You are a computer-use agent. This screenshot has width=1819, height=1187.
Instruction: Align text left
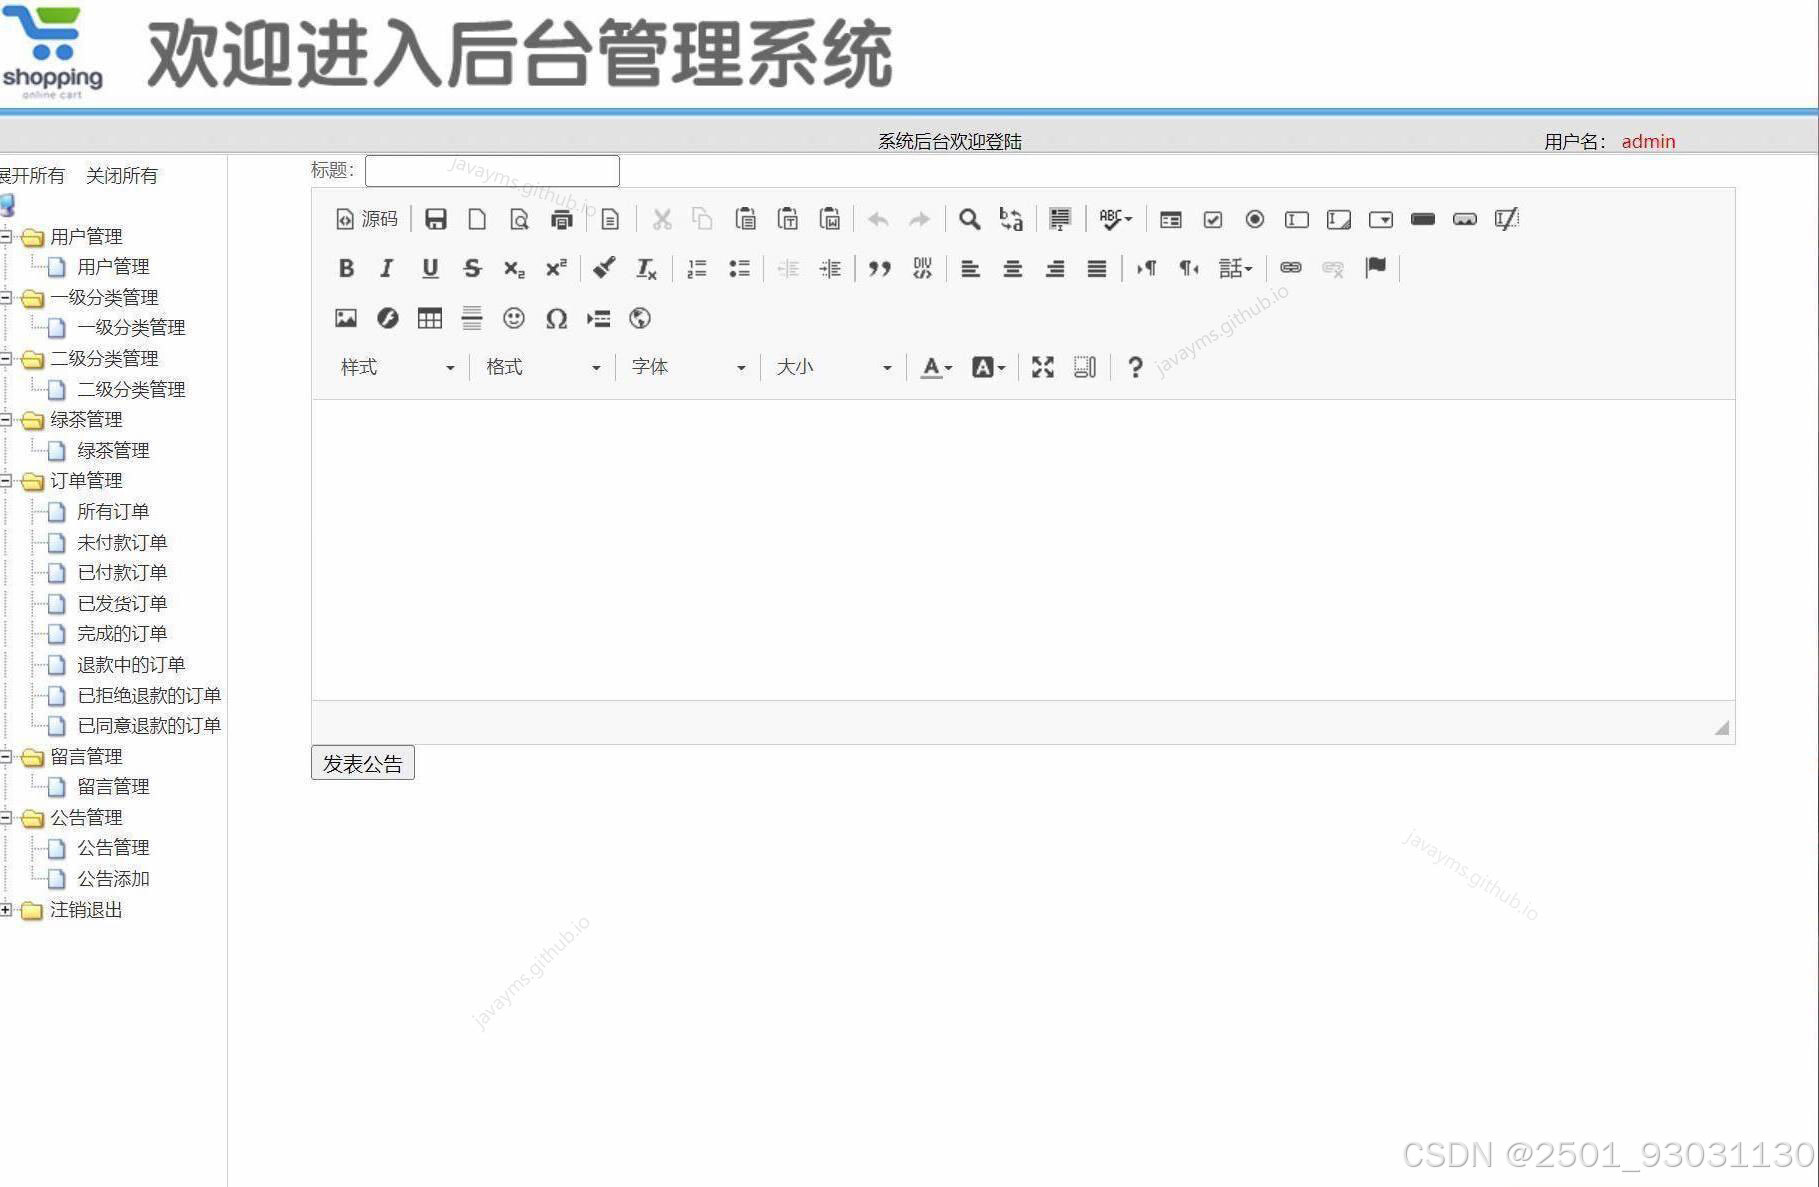(970, 268)
